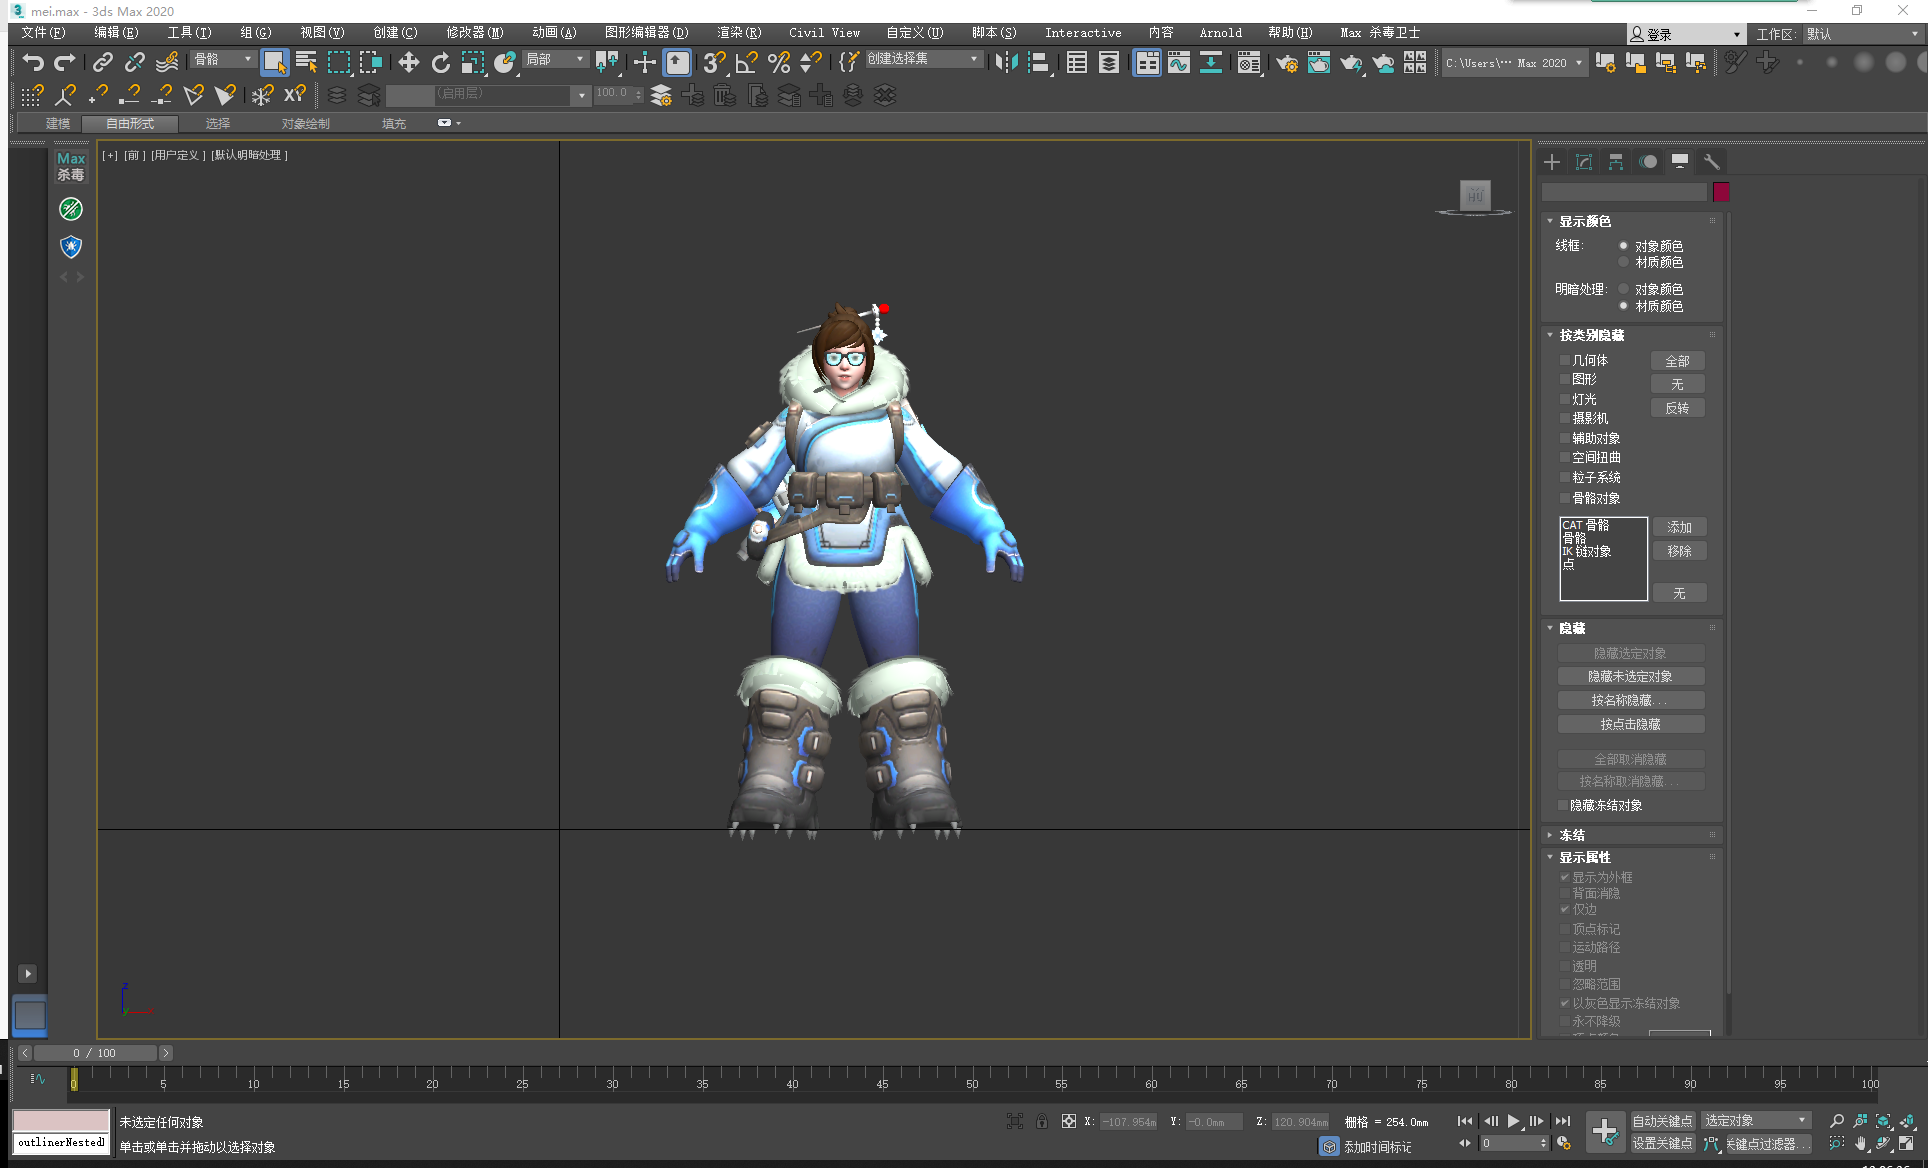This screenshot has width=1928, height=1168.
Task: Toggle the Angle Snap icon
Action: tap(746, 63)
